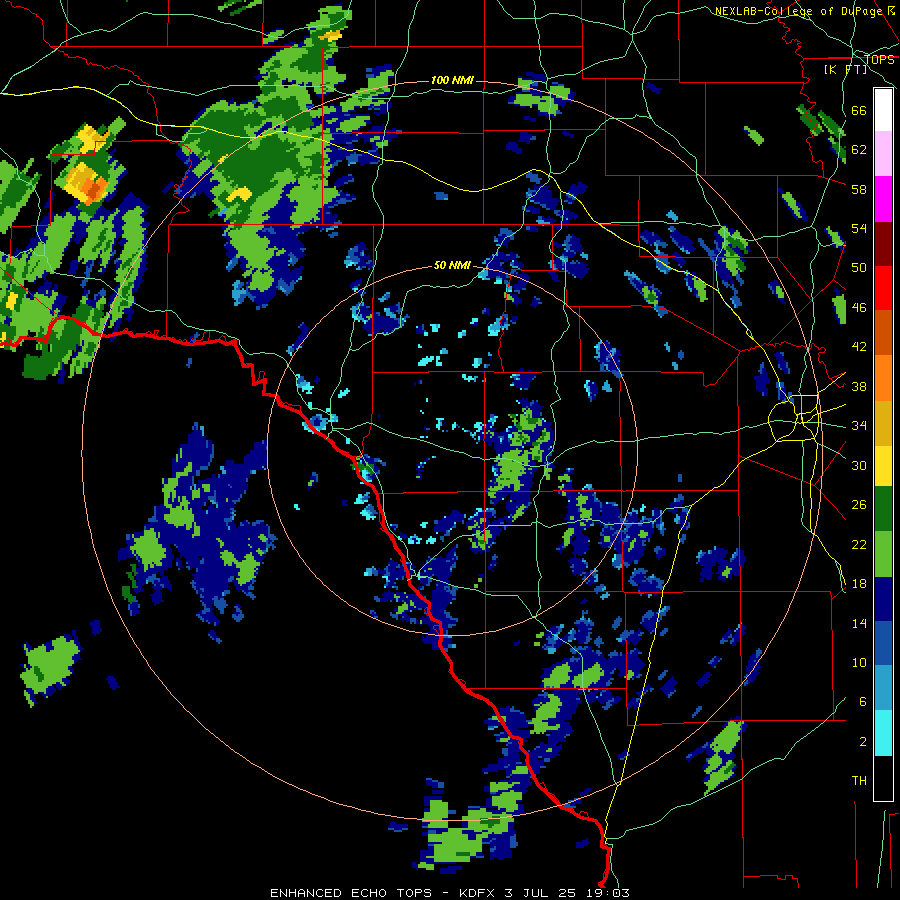Select the 46 scale value
This screenshot has height=900, width=900.
[859, 308]
